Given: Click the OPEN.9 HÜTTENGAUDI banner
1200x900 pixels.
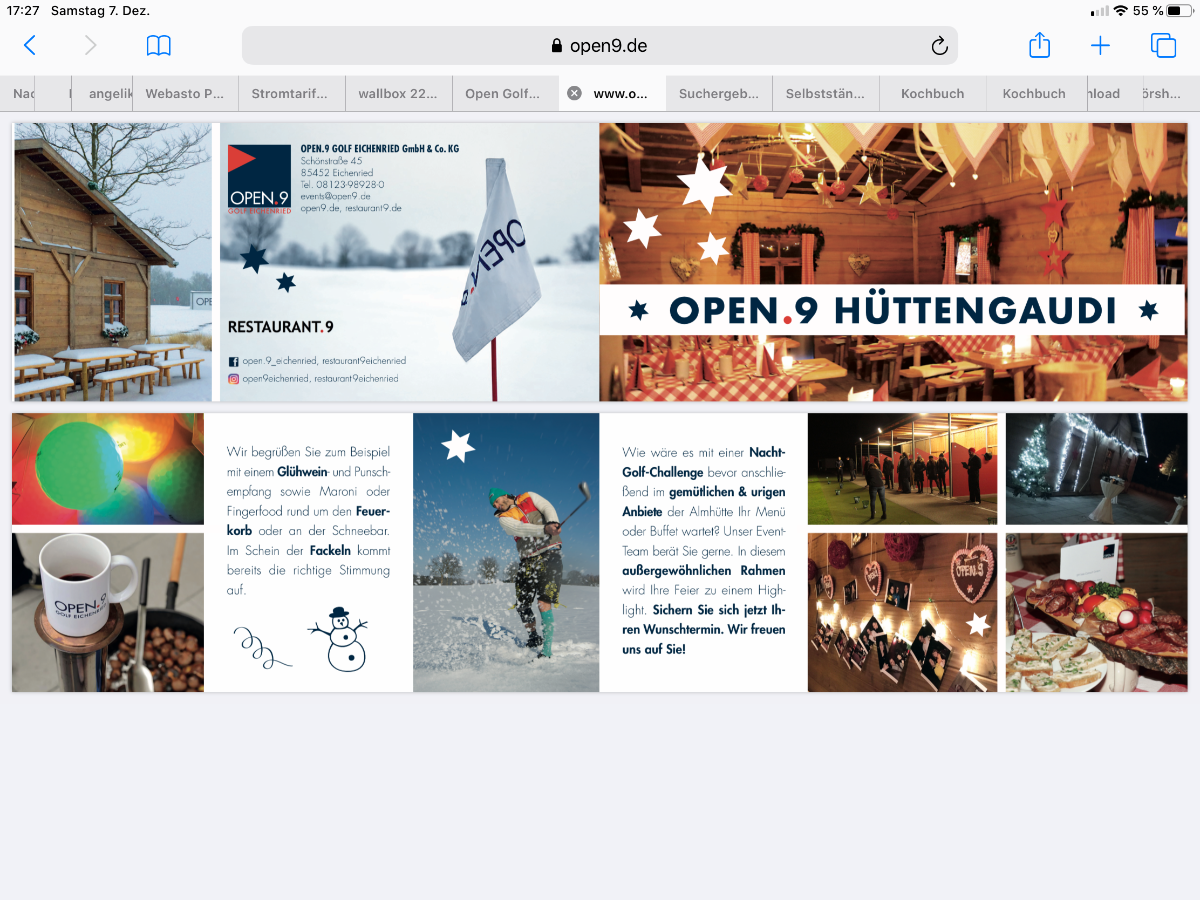Looking at the screenshot, I should tap(892, 311).
